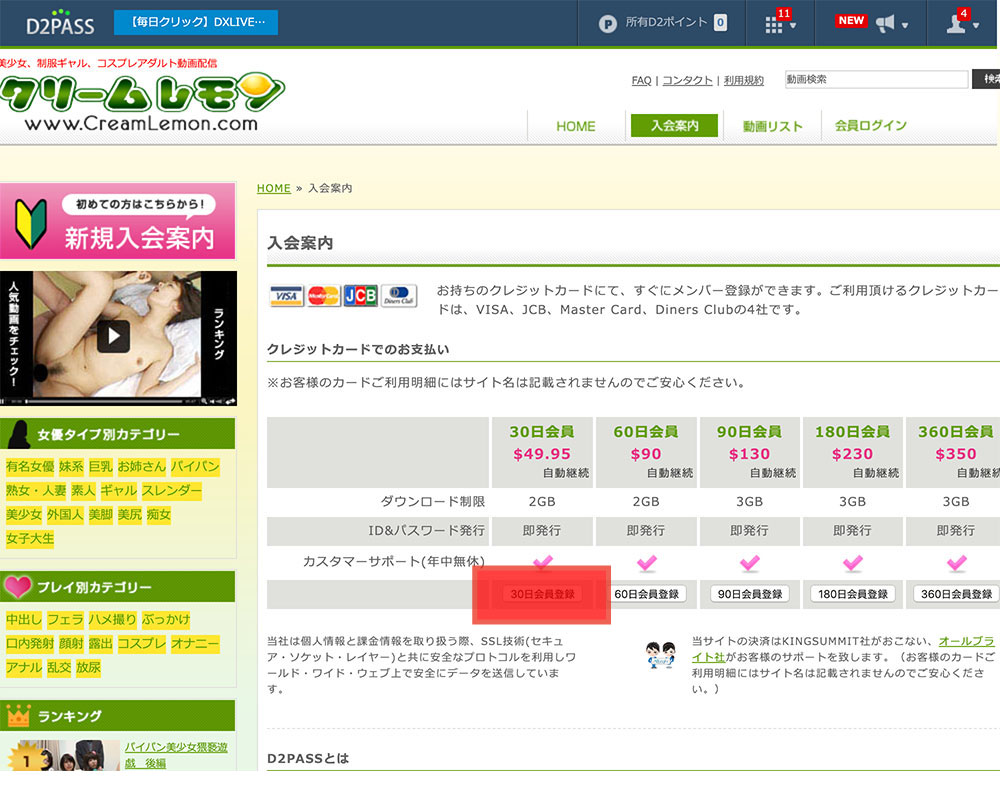Image resolution: width=1000 pixels, height=787 pixels.
Task: Click the VISA card icon
Action: coord(286,296)
